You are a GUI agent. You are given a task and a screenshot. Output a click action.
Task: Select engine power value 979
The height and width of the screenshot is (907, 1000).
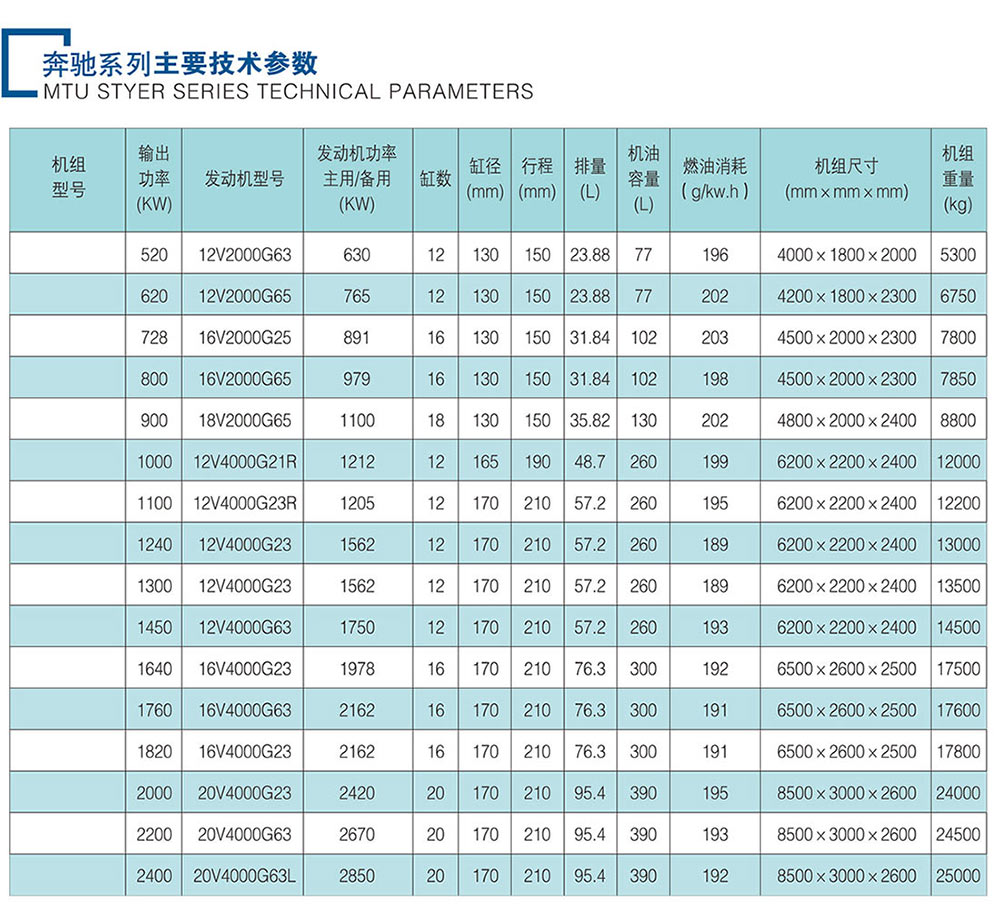357,379
